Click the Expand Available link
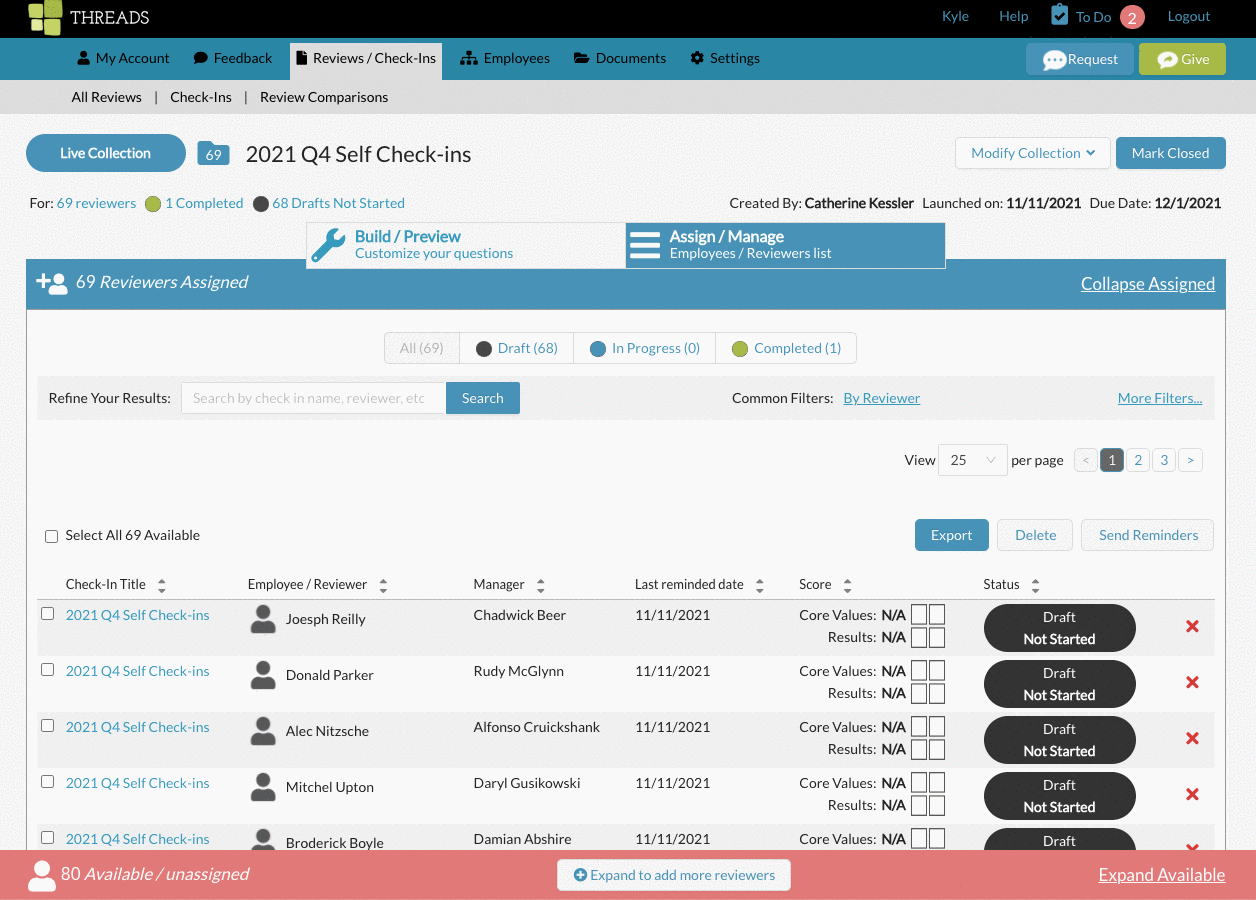This screenshot has height=900, width=1256. (1161, 875)
